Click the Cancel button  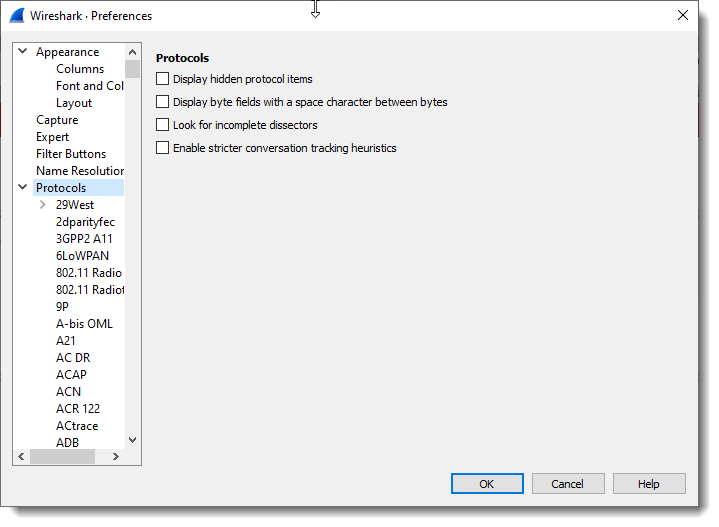(567, 484)
